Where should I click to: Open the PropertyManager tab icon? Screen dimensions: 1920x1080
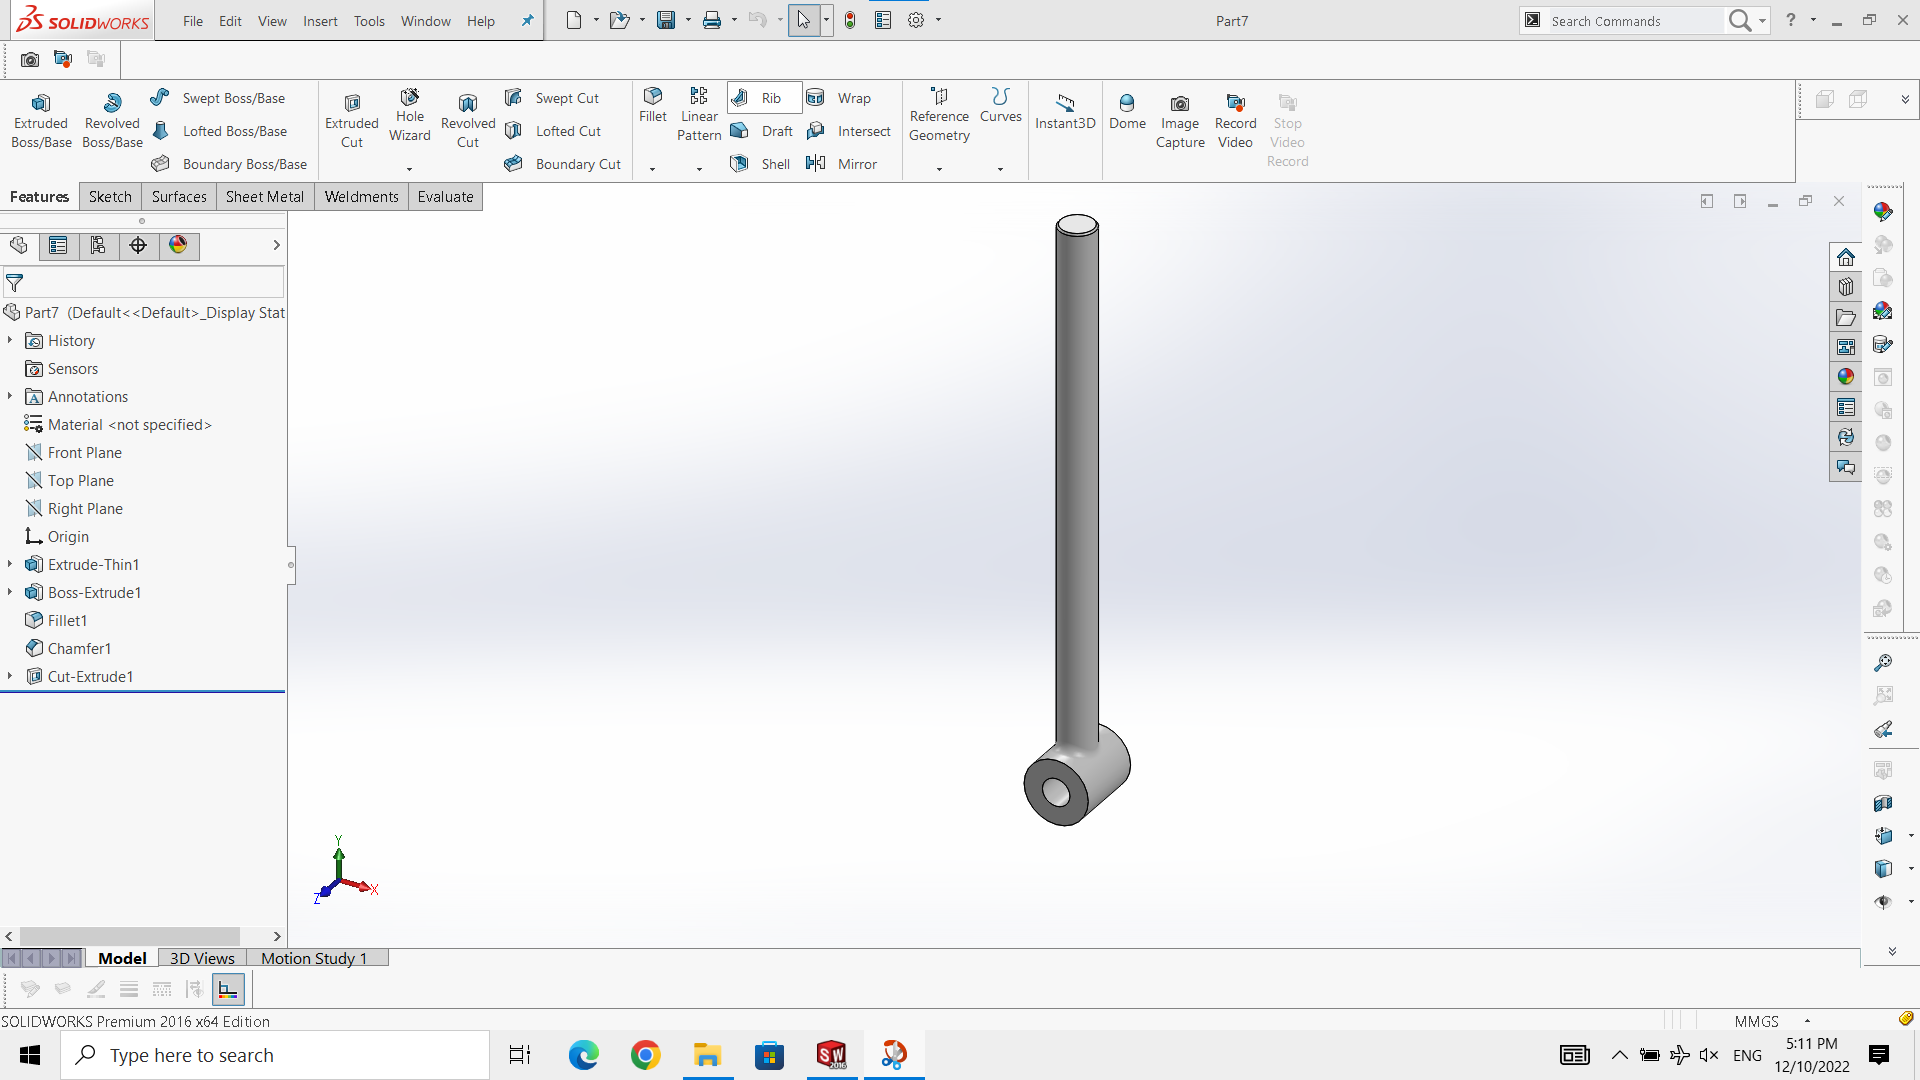click(x=58, y=246)
